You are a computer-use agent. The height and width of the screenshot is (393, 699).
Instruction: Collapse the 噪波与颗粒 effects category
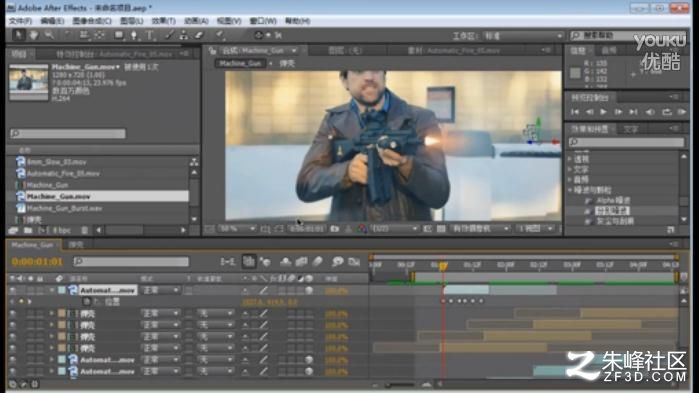point(570,190)
